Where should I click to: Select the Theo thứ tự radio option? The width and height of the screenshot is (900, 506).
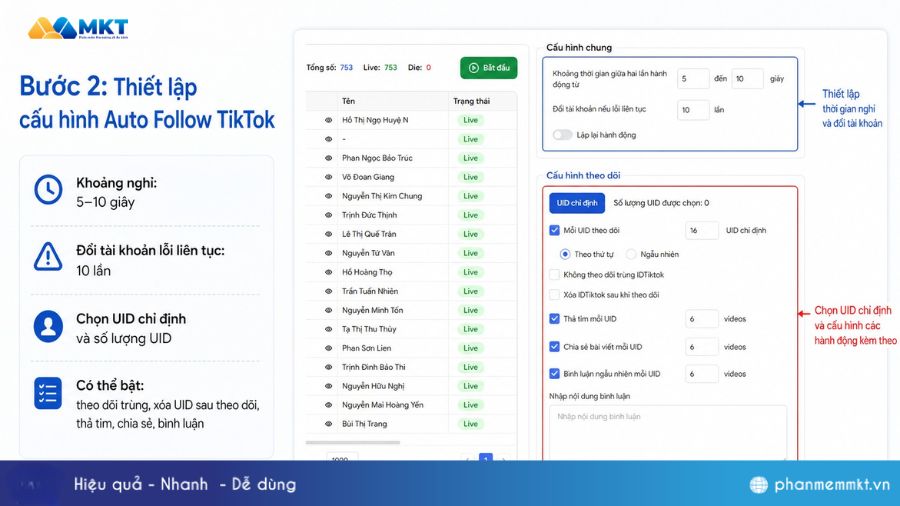[x=565, y=254]
